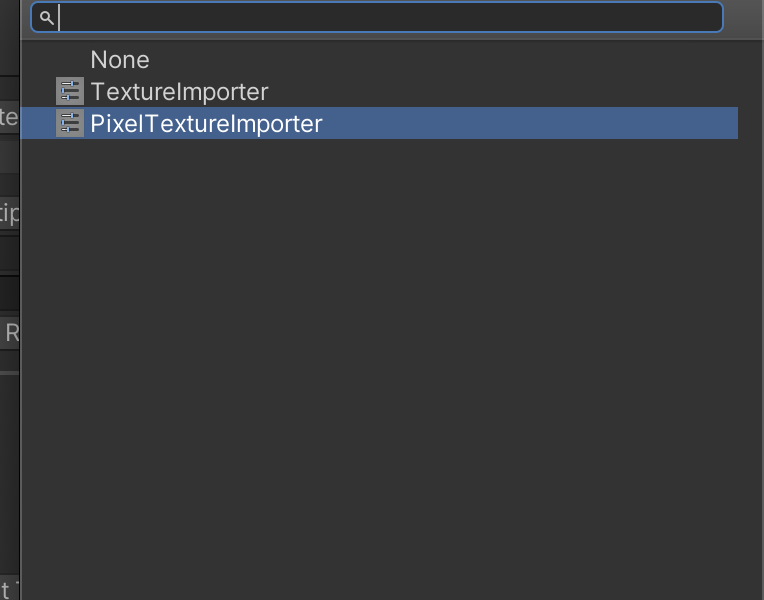764x600 pixels.
Task: Click the dark field below the "tip" field
Action: click(x=9, y=257)
